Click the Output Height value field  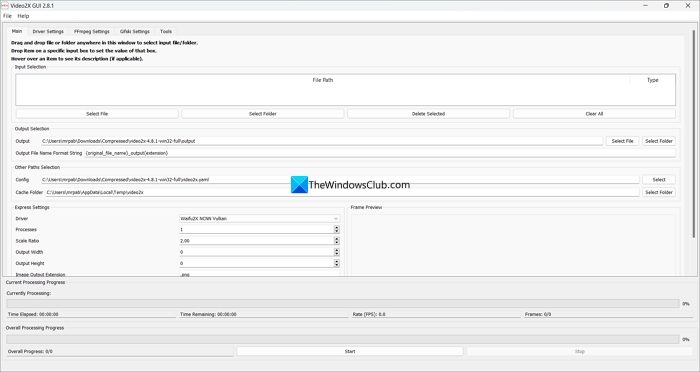pyautogui.click(x=256, y=263)
